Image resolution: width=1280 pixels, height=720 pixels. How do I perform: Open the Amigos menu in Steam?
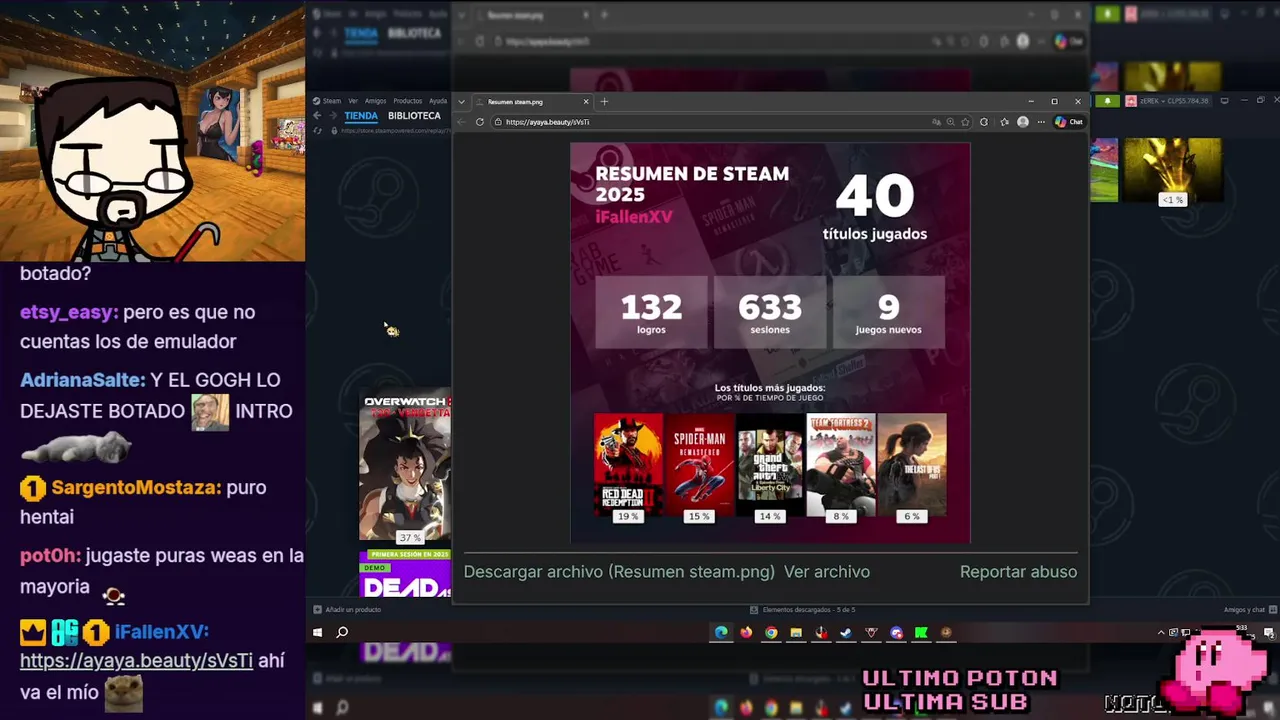point(375,101)
